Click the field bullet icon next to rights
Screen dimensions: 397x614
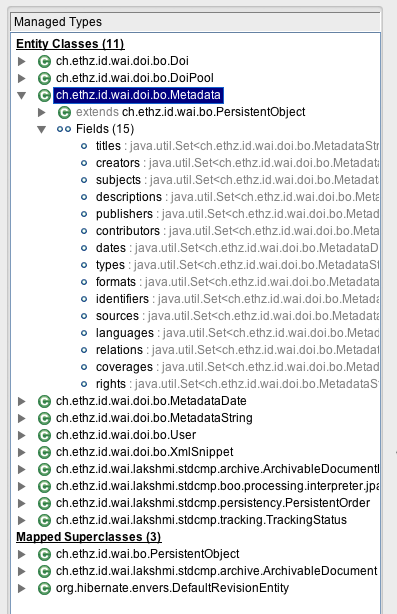[x=84, y=384]
